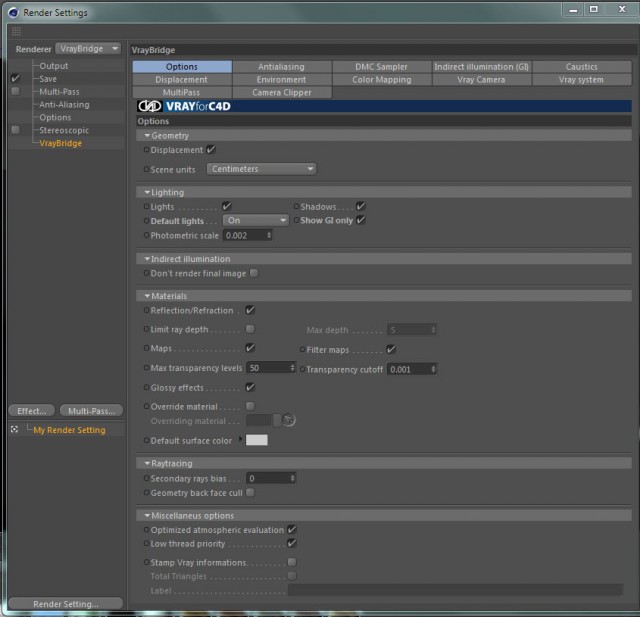
Task: Click Max transparency levels stepper arrows
Action: pyautogui.click(x=292, y=368)
